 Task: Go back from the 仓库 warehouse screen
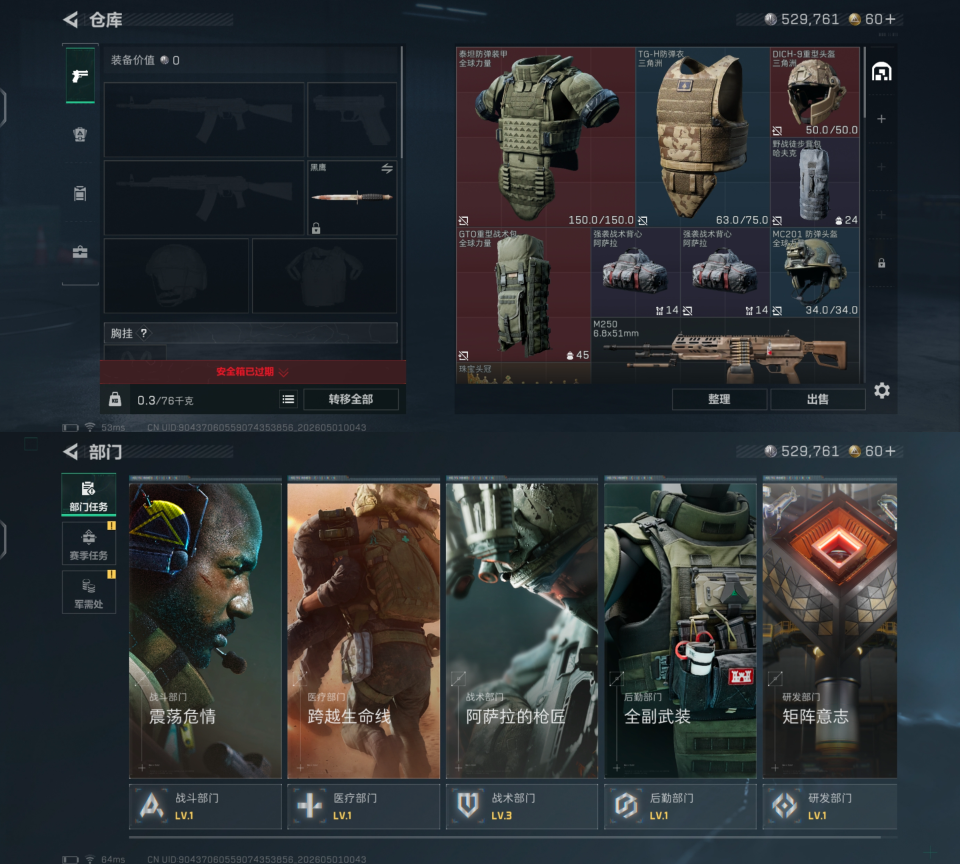click(x=70, y=20)
